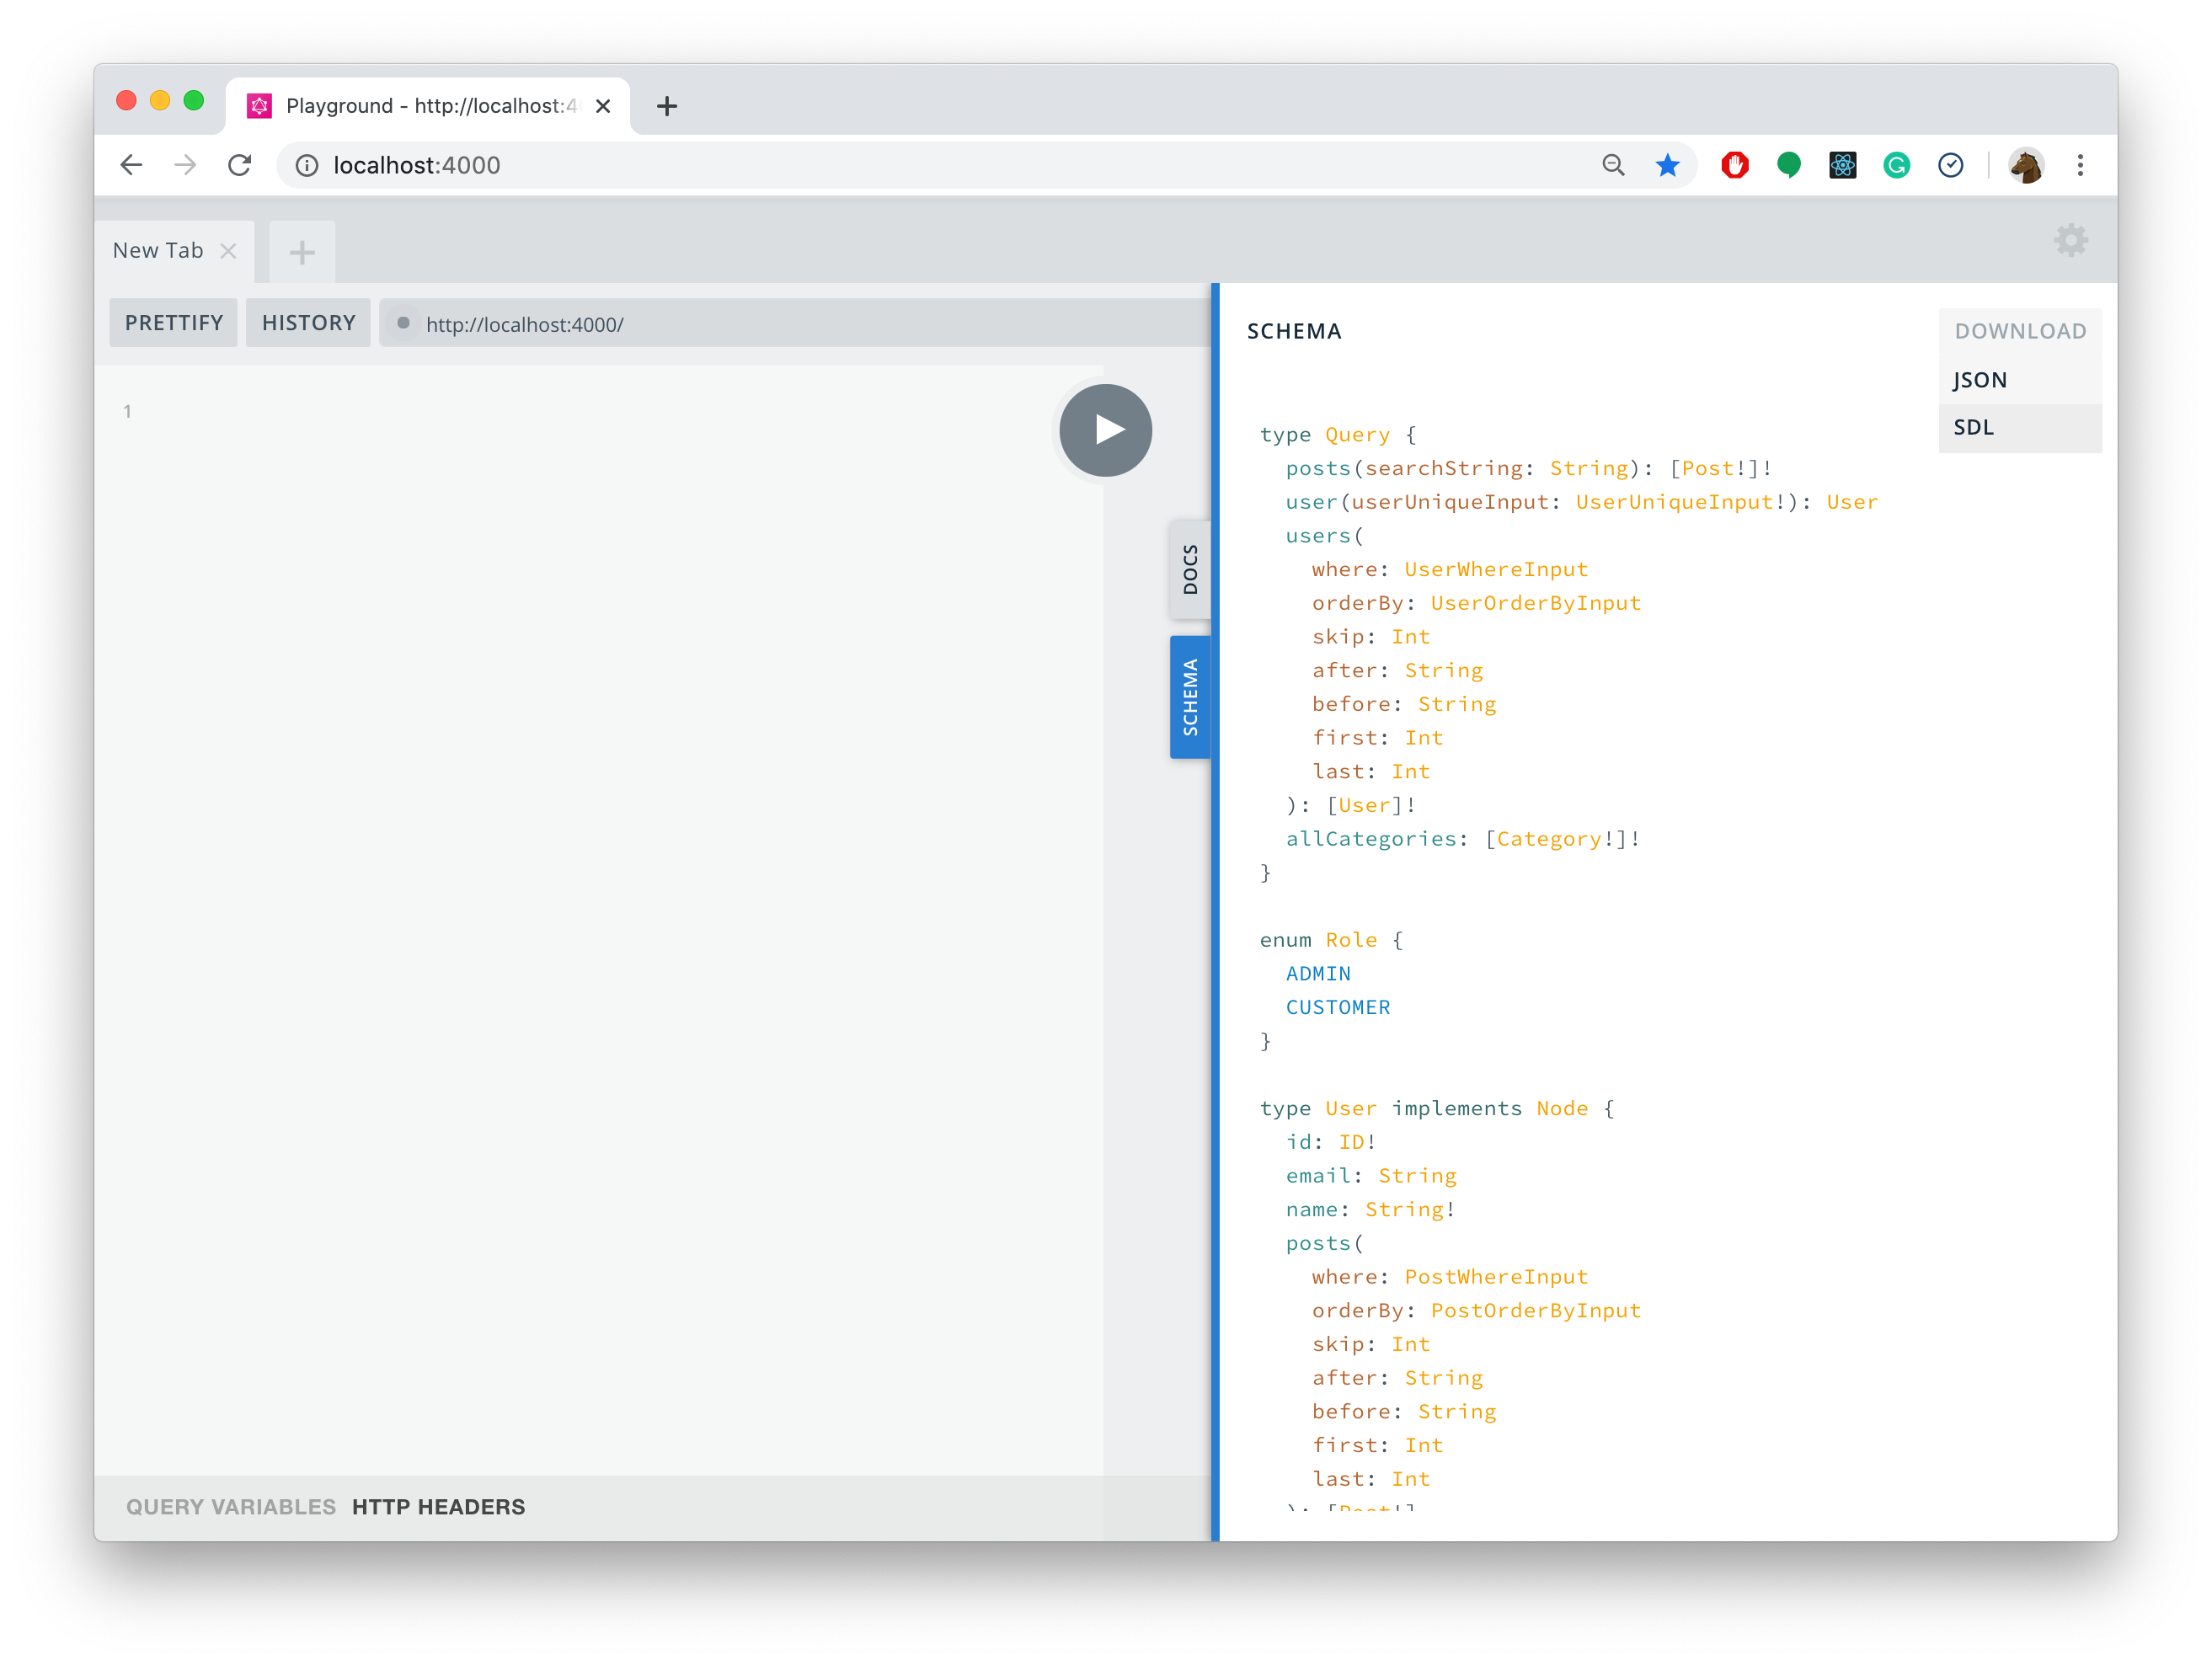Open the React DevTools extension

pyautogui.click(x=1843, y=165)
